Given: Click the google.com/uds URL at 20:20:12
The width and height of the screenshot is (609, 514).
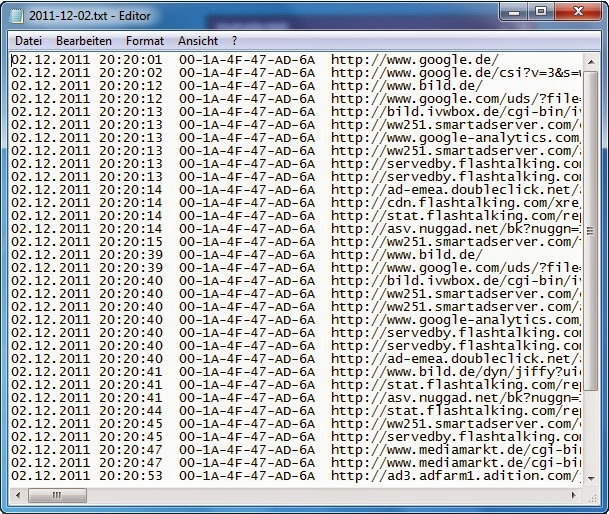Looking at the screenshot, I should pyautogui.click(x=456, y=99).
